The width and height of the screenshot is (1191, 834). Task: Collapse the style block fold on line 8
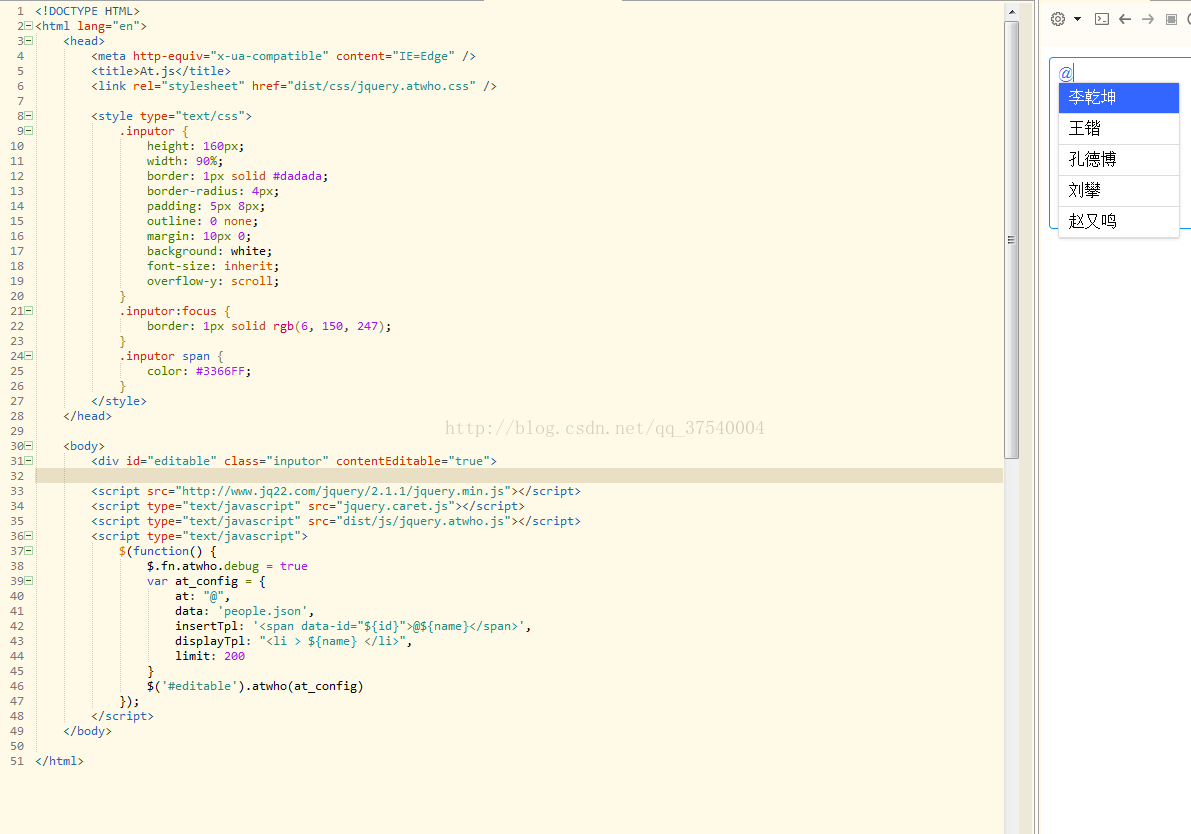click(29, 115)
